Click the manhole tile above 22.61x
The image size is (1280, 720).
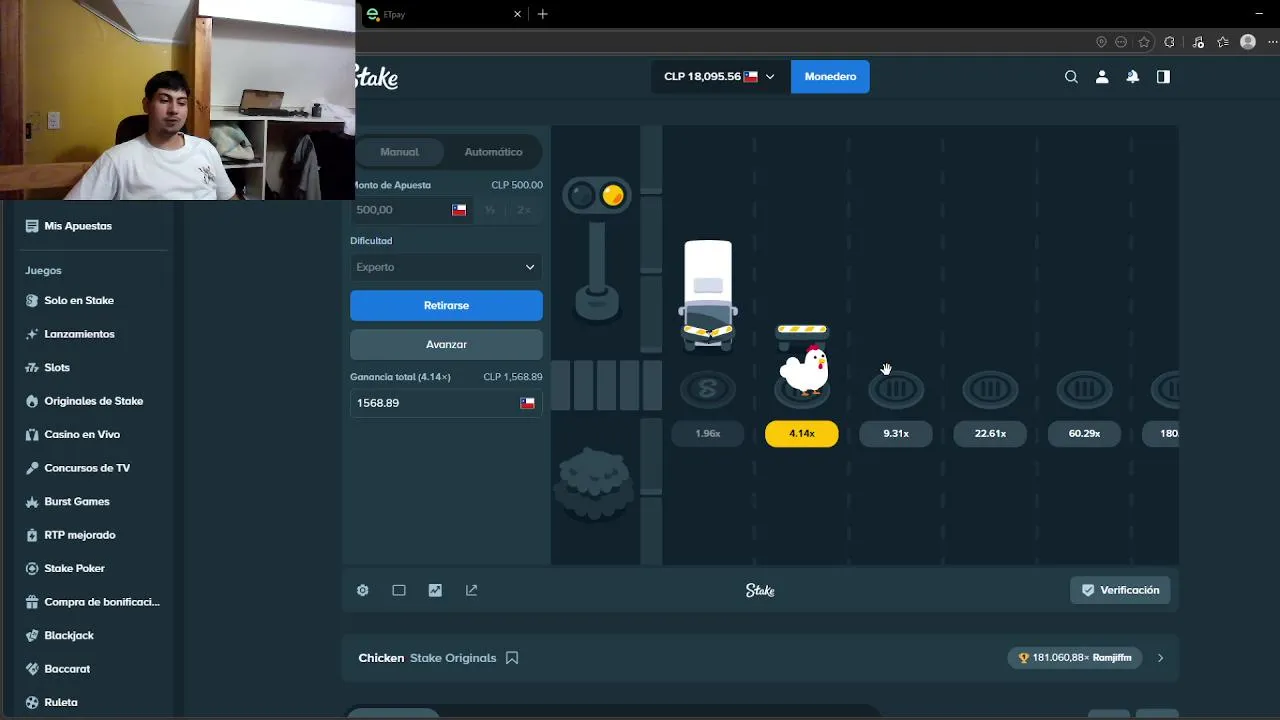tap(990, 390)
